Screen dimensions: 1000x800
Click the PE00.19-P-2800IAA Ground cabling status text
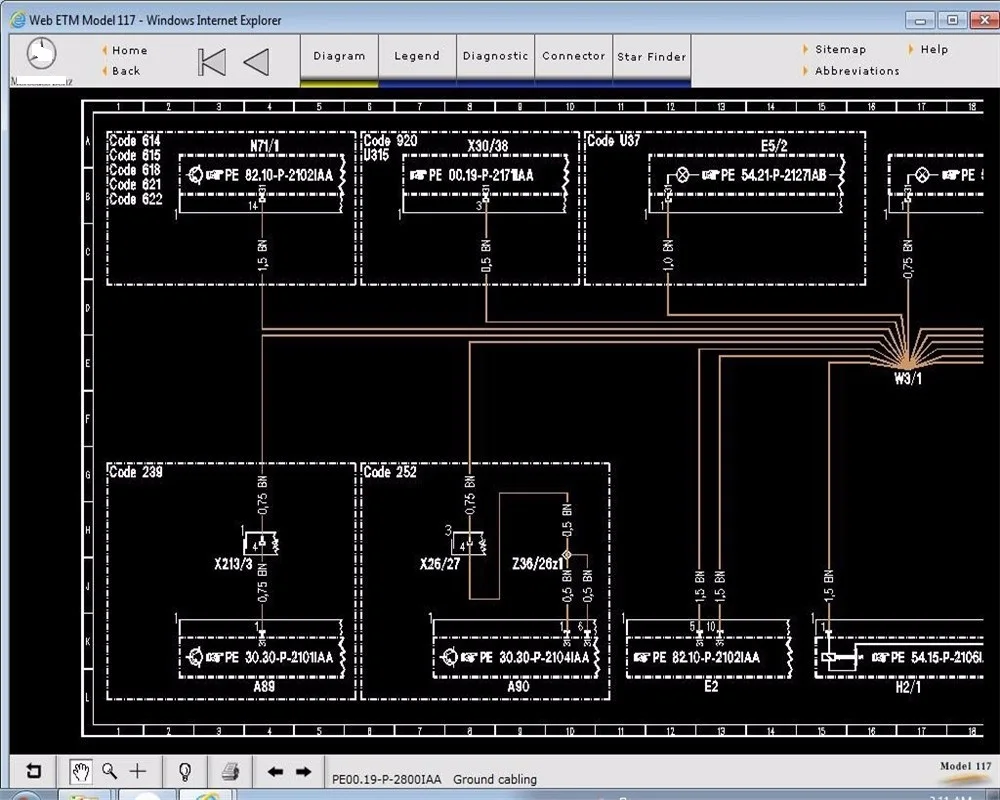tap(434, 779)
